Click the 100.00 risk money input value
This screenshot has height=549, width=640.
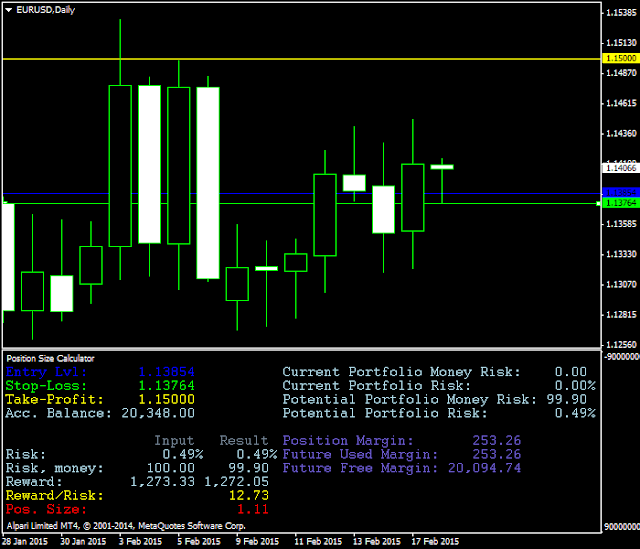(170, 468)
